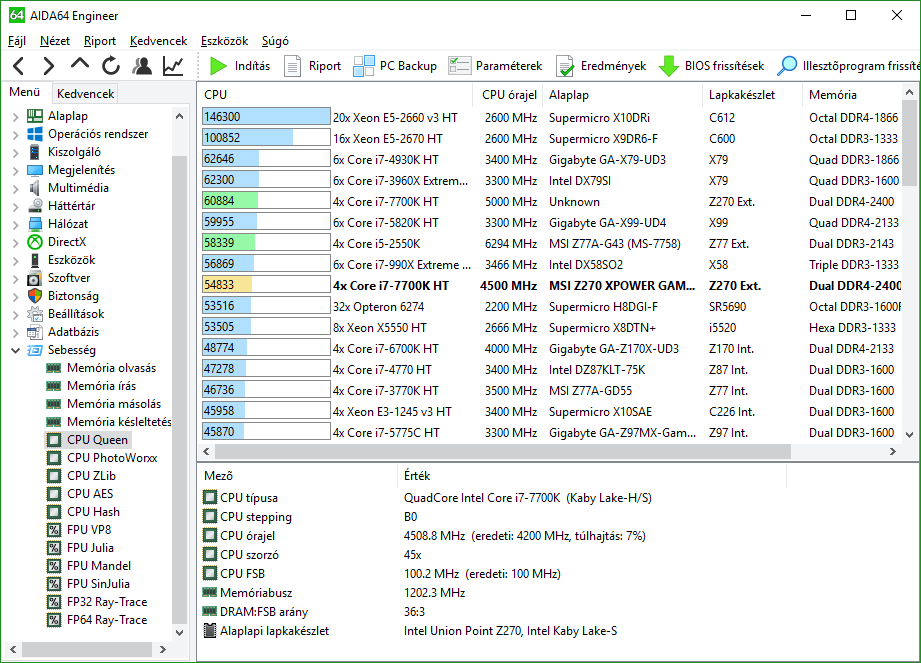Select Alaplap in the tree
921x663 pixels.
(x=68, y=116)
